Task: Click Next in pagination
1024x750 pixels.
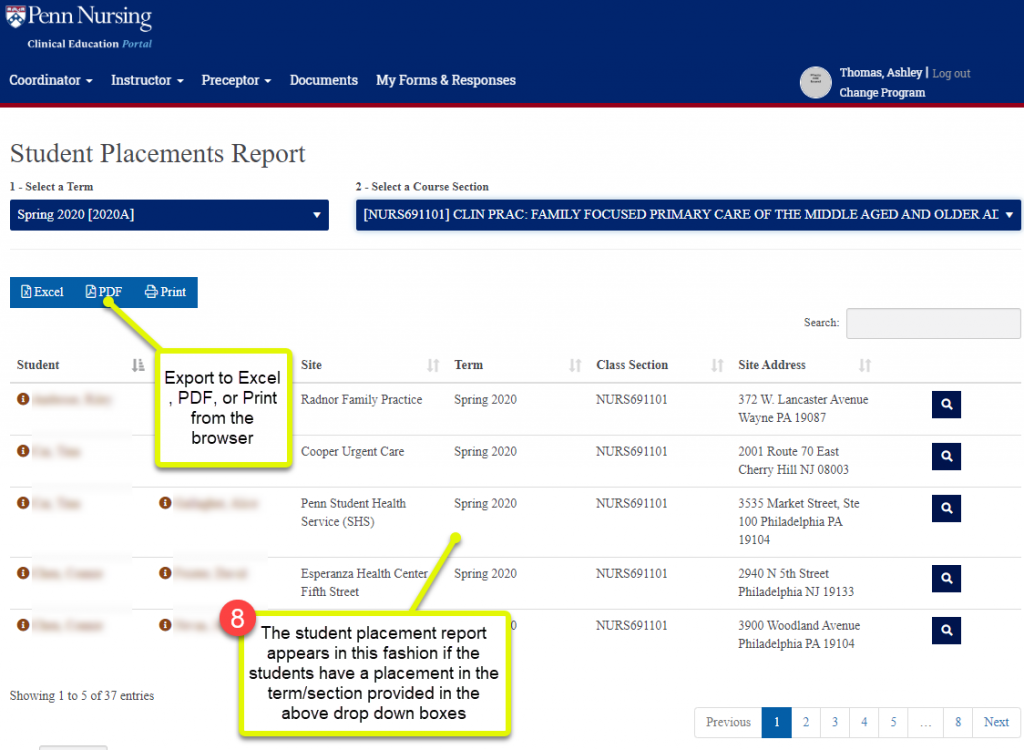Action: 995,722
